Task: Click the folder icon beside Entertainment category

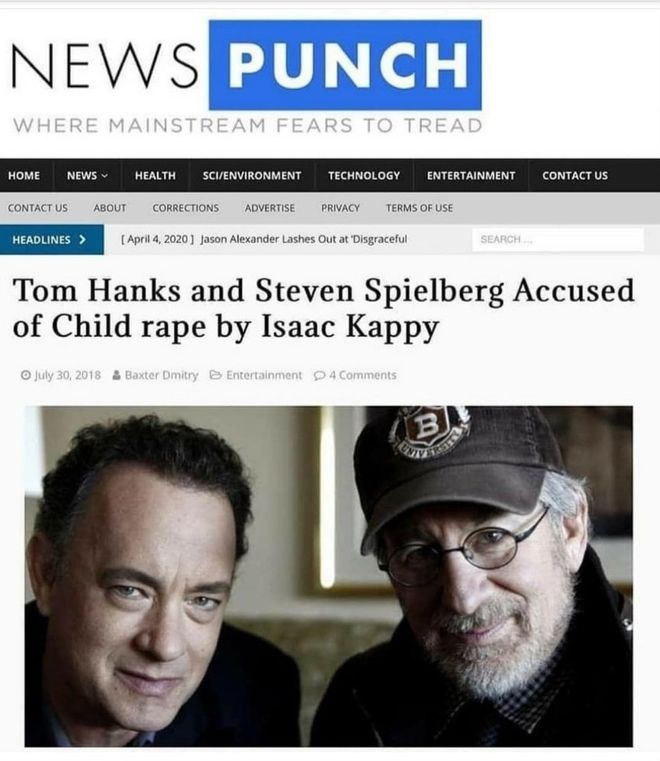Action: click(215, 375)
